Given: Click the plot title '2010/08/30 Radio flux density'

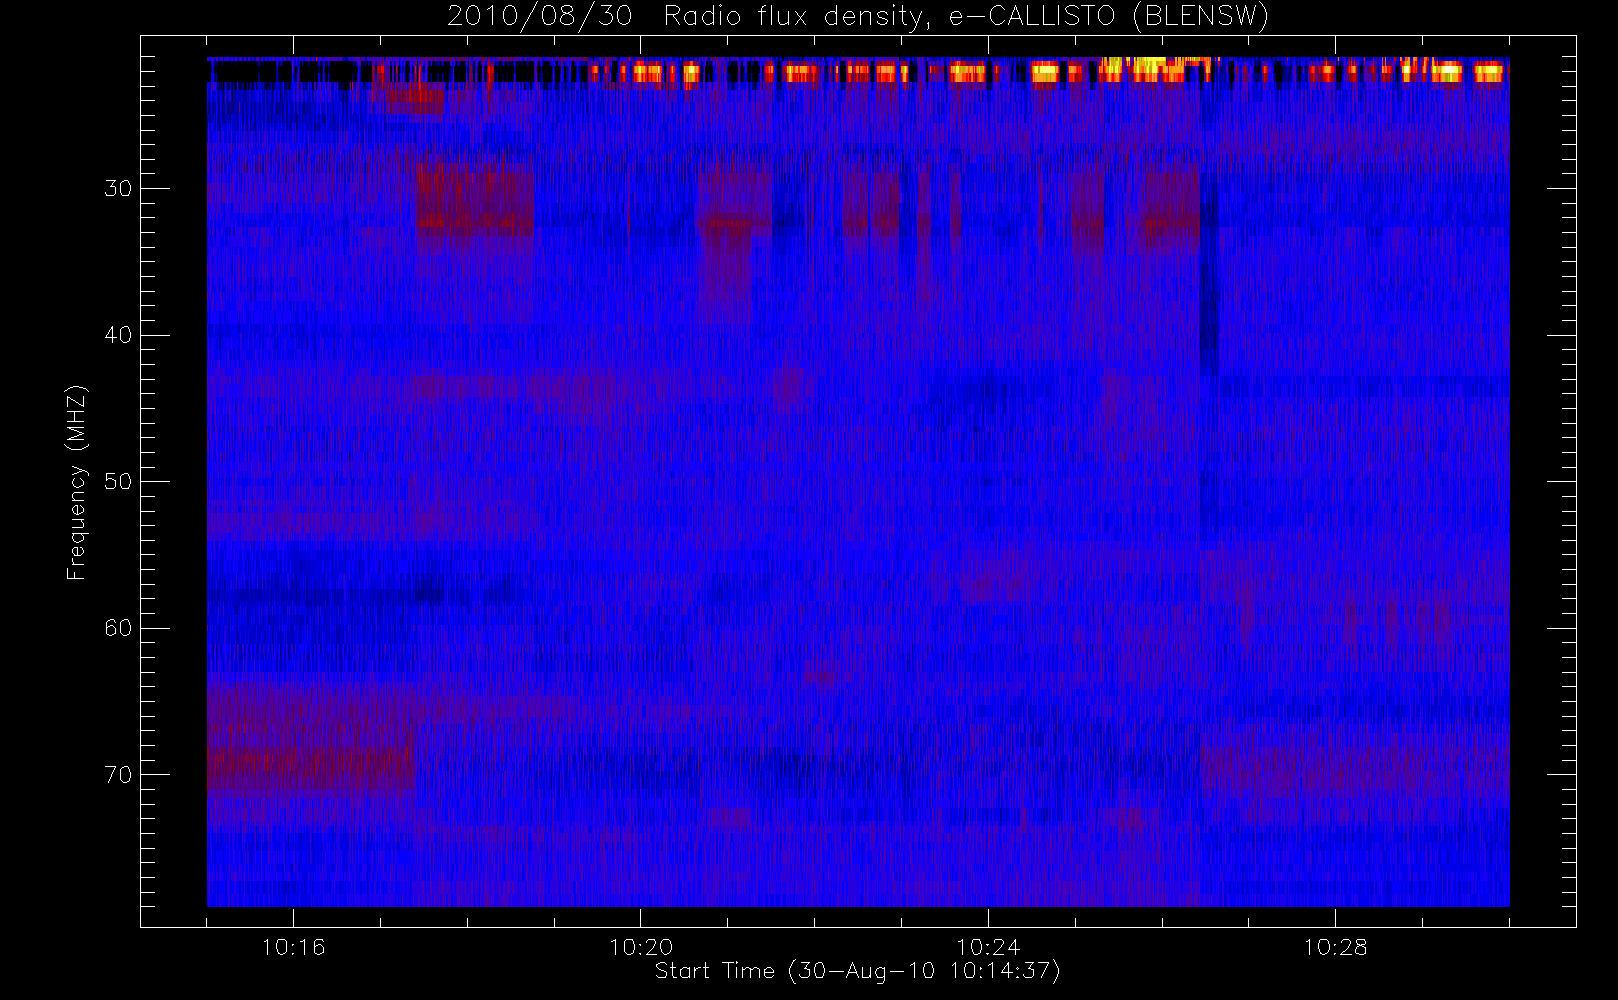Looking at the screenshot, I should click(858, 17).
